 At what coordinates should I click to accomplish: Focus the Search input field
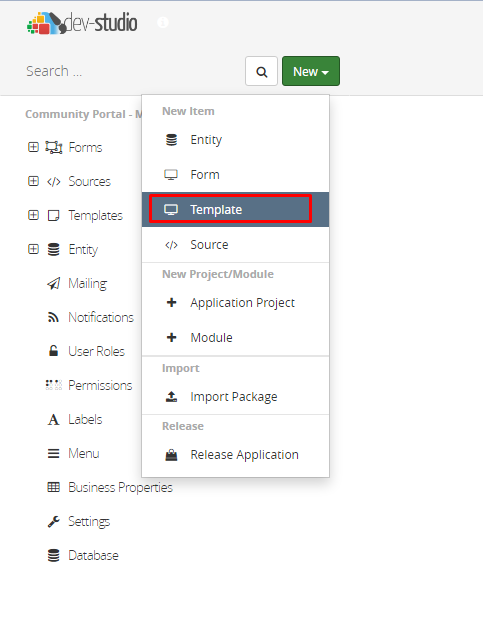(134, 71)
